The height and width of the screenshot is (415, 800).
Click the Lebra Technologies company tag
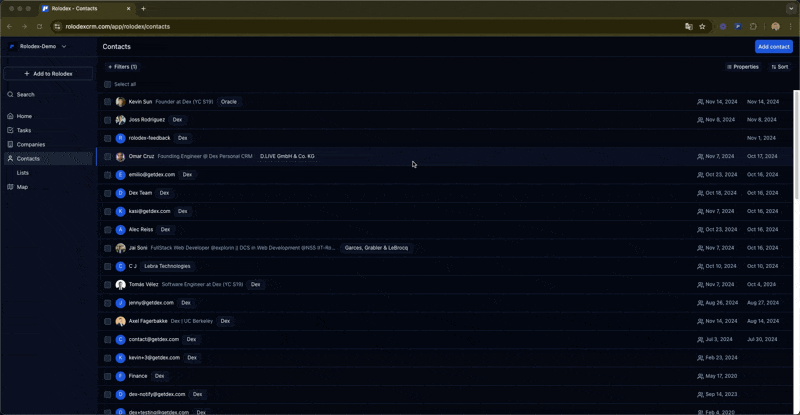(x=167, y=266)
